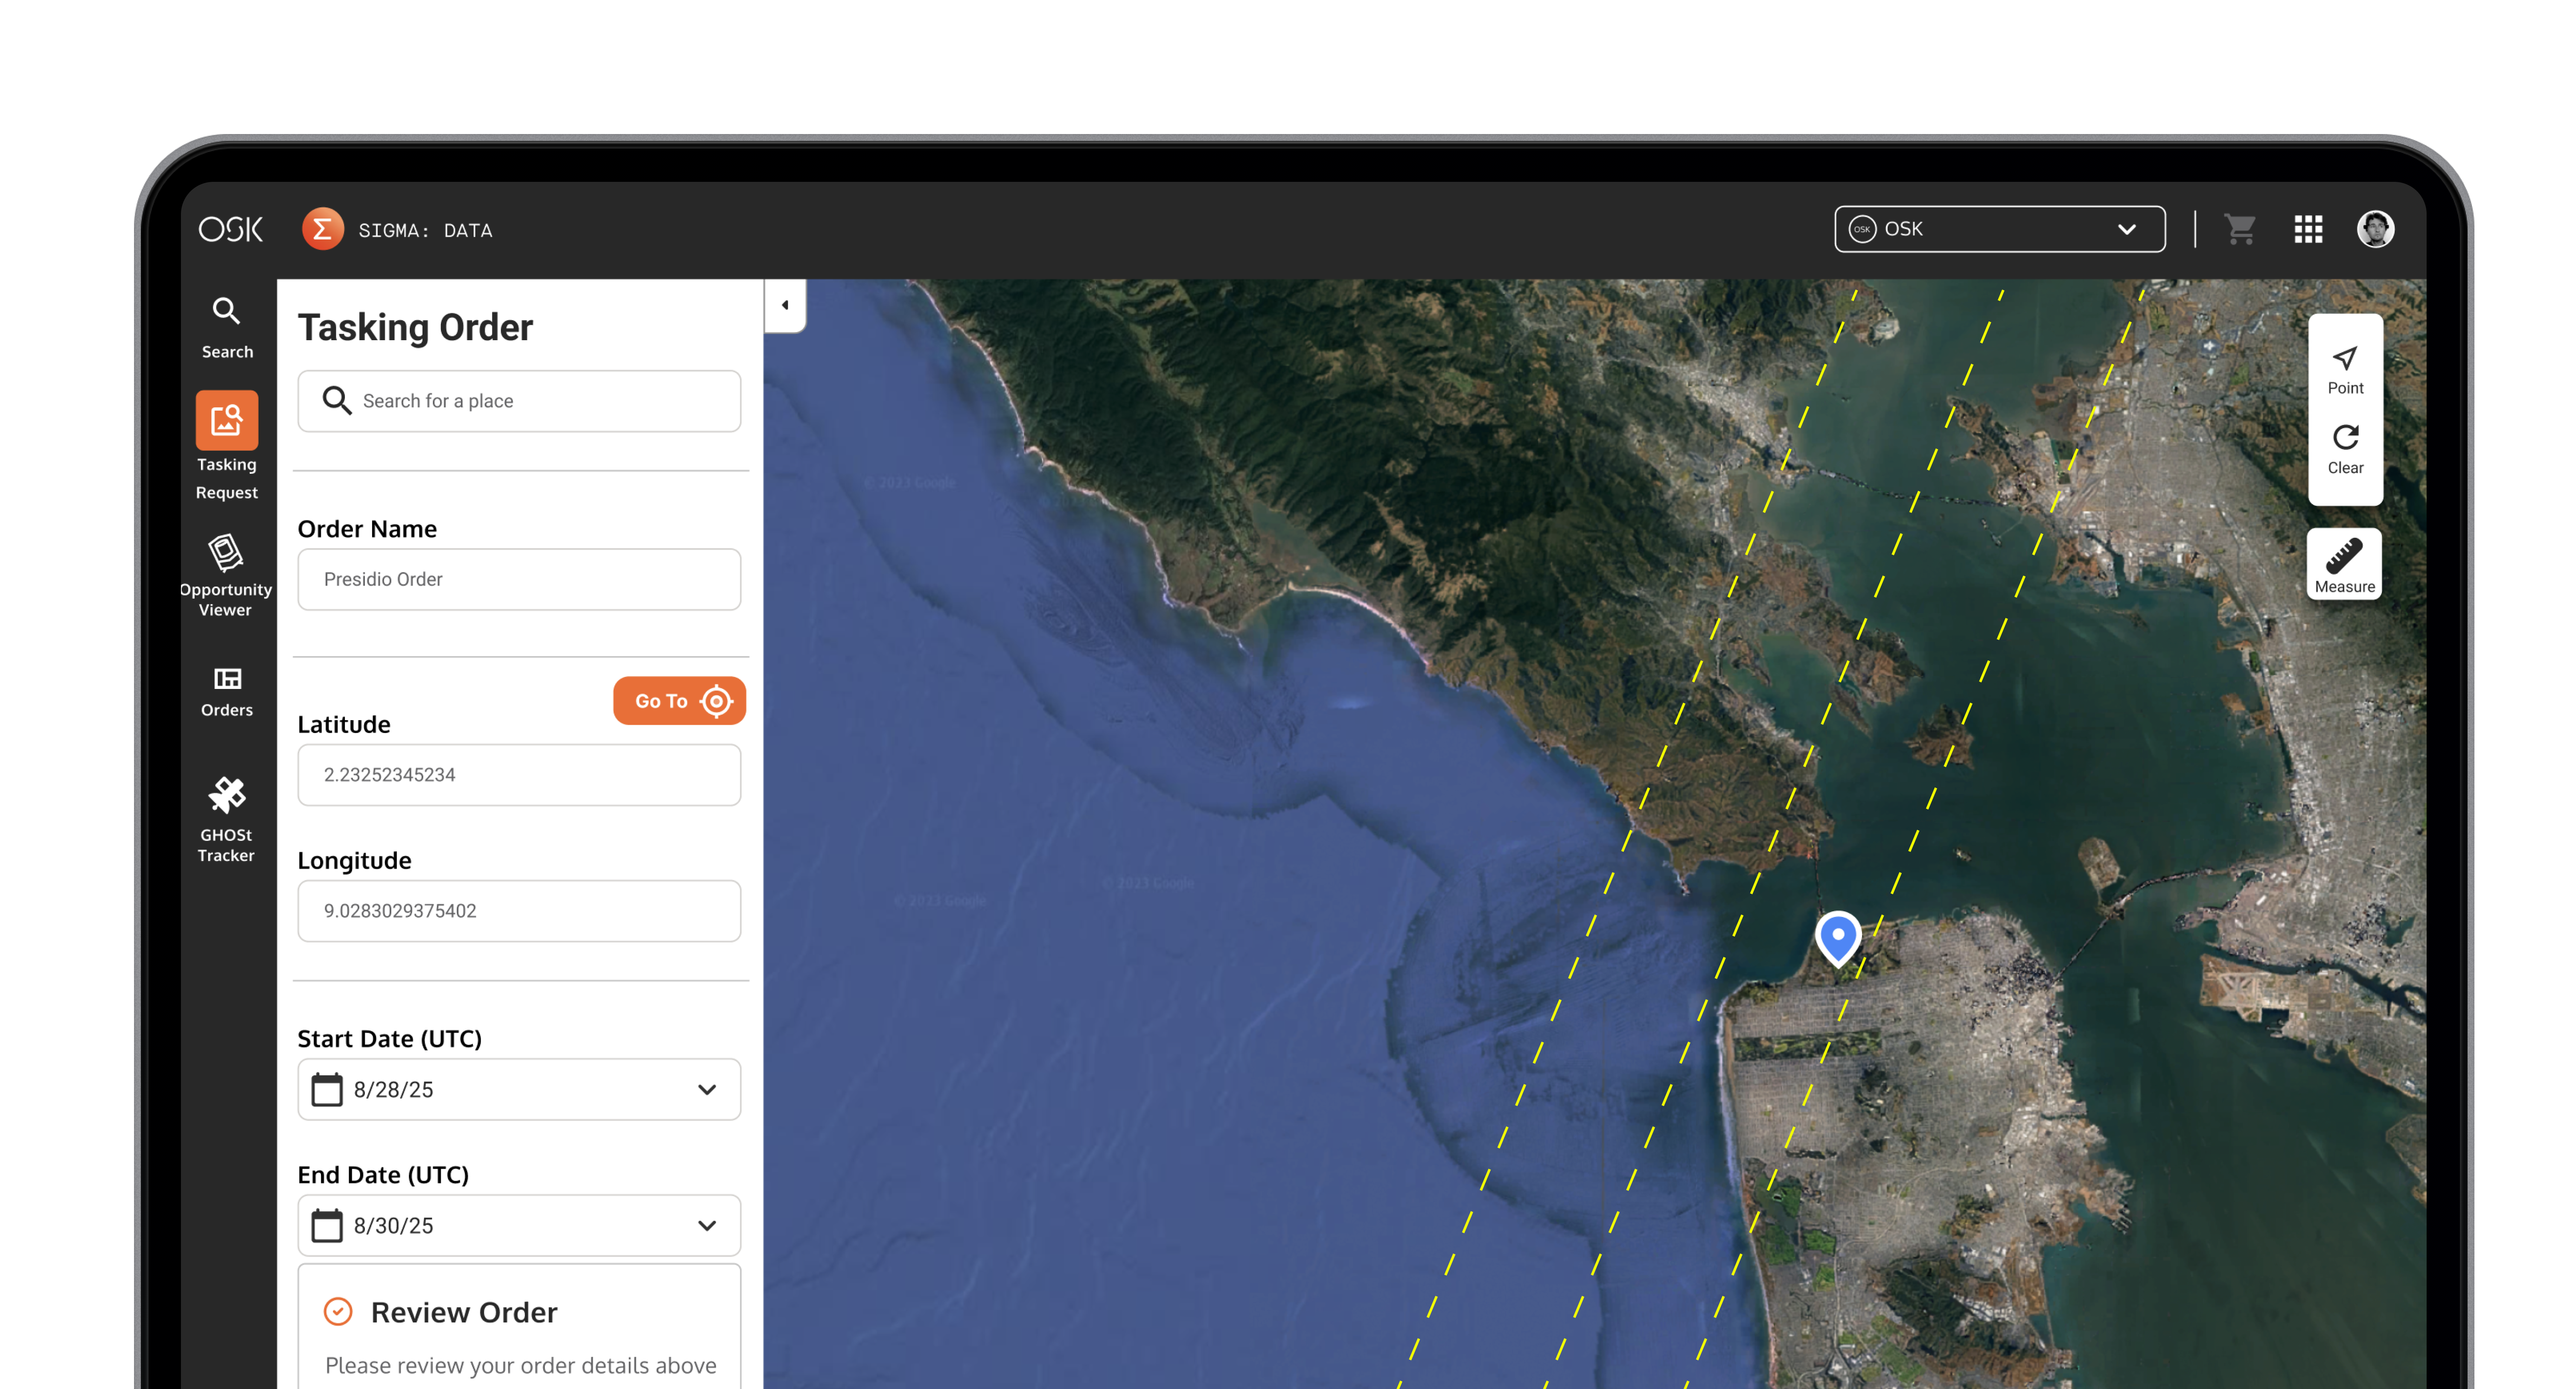Select the Point map tool
The image size is (2576, 1389).
(2345, 370)
